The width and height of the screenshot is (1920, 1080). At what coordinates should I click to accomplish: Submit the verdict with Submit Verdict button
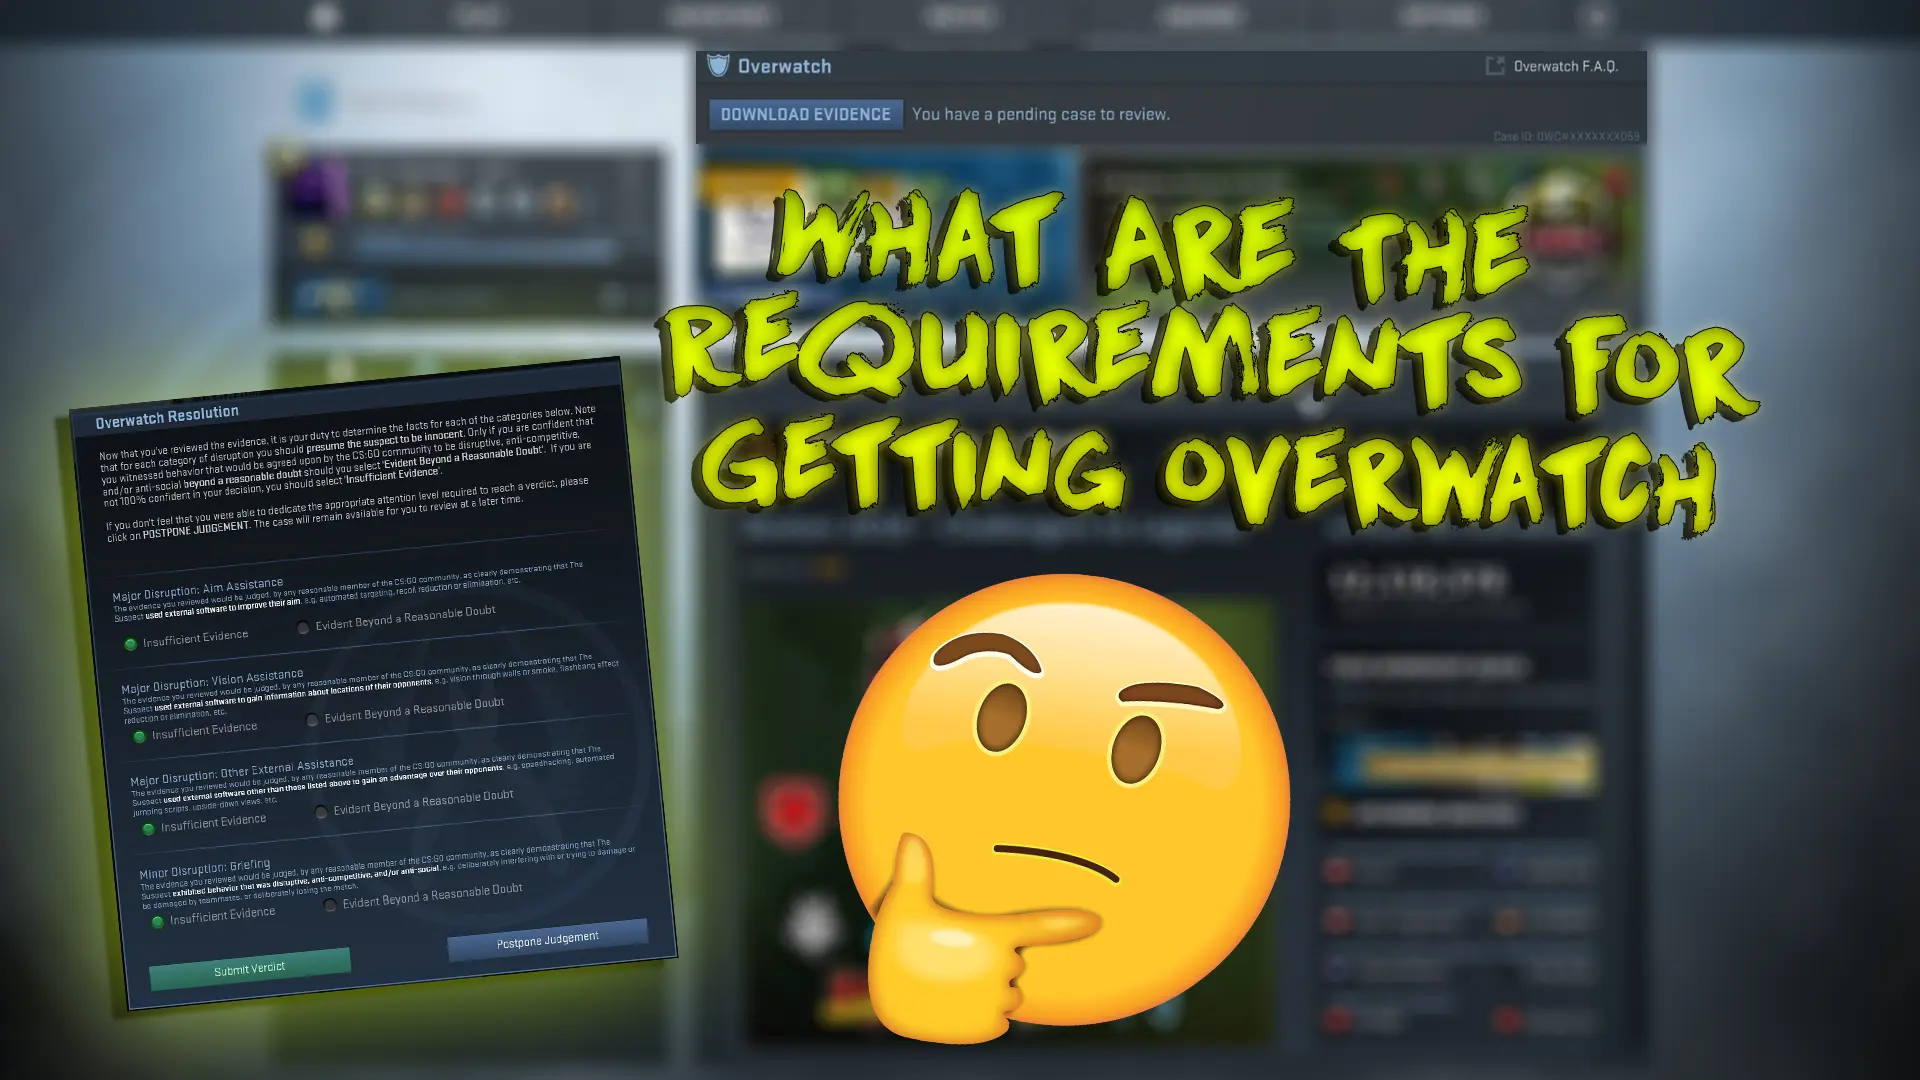pos(250,969)
